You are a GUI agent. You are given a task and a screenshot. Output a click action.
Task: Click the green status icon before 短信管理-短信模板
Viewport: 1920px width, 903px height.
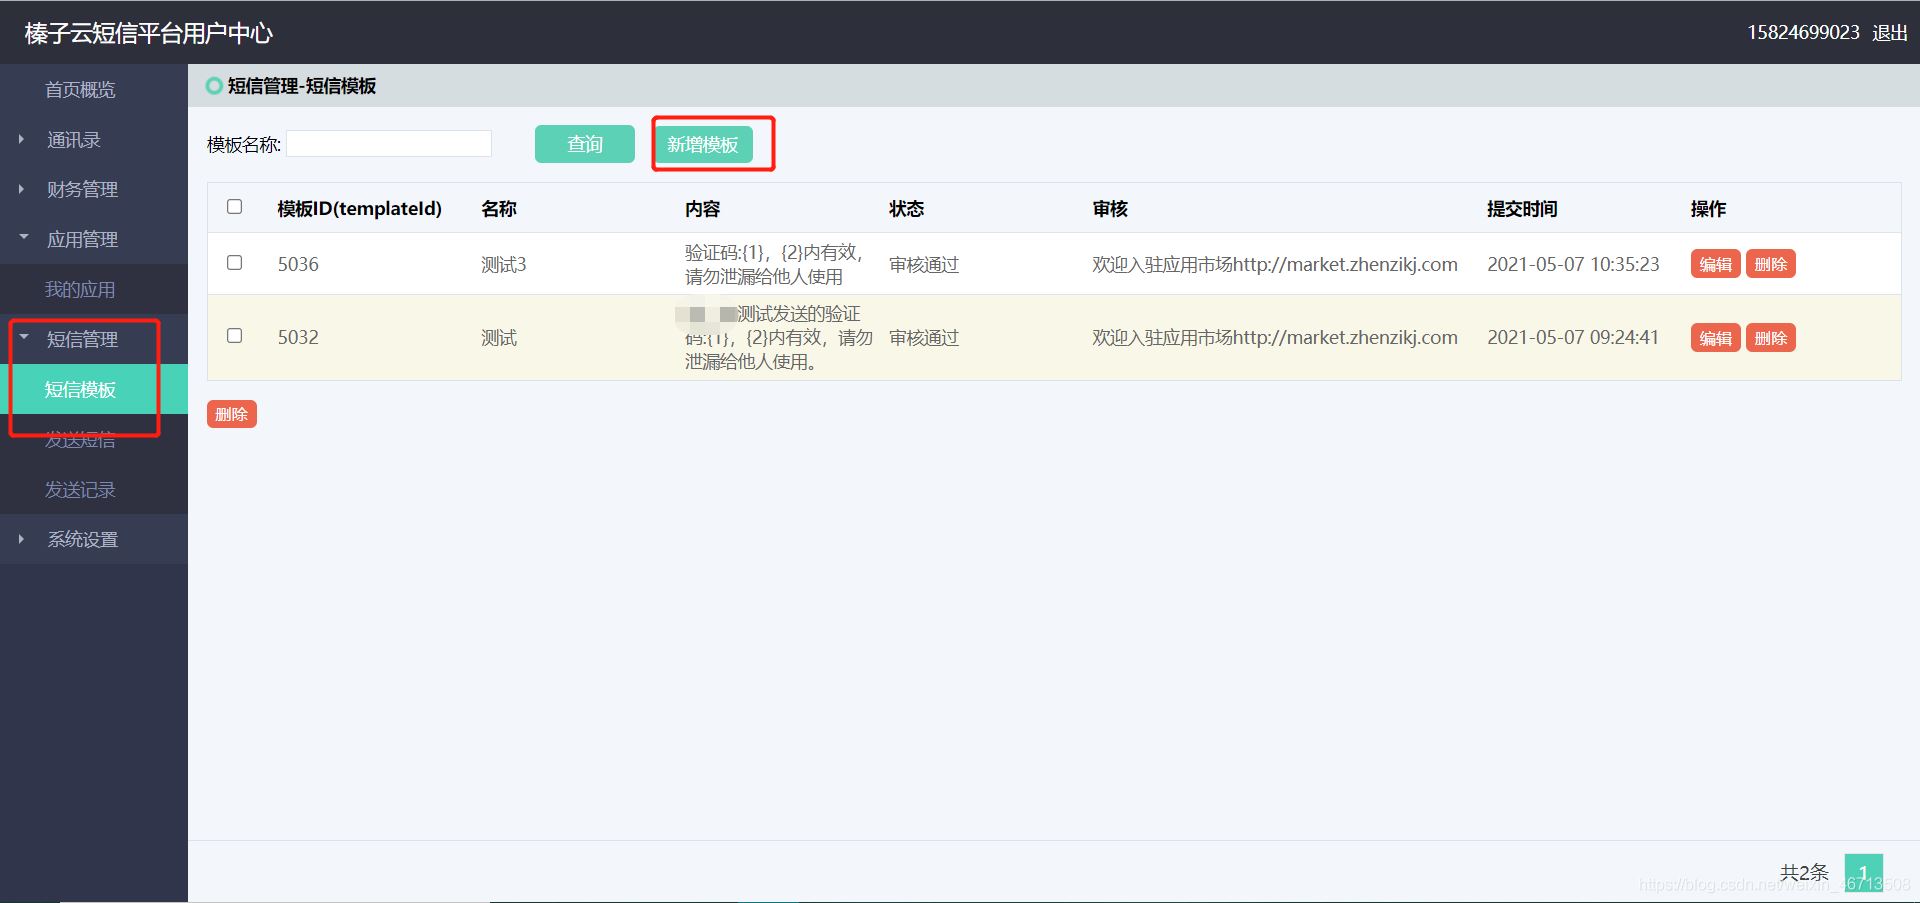tap(214, 86)
